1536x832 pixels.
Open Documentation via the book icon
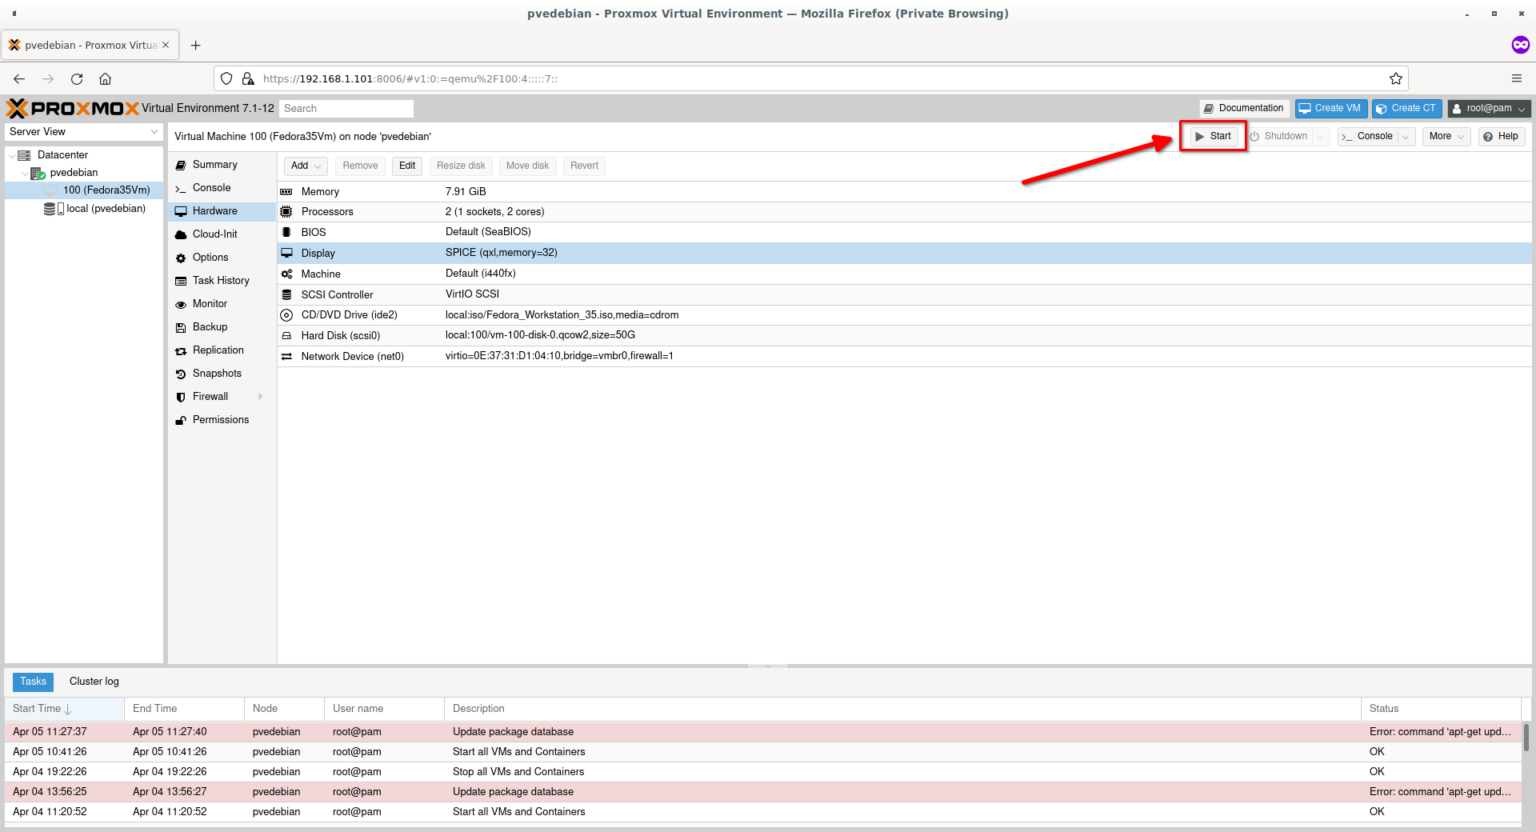(x=1214, y=107)
